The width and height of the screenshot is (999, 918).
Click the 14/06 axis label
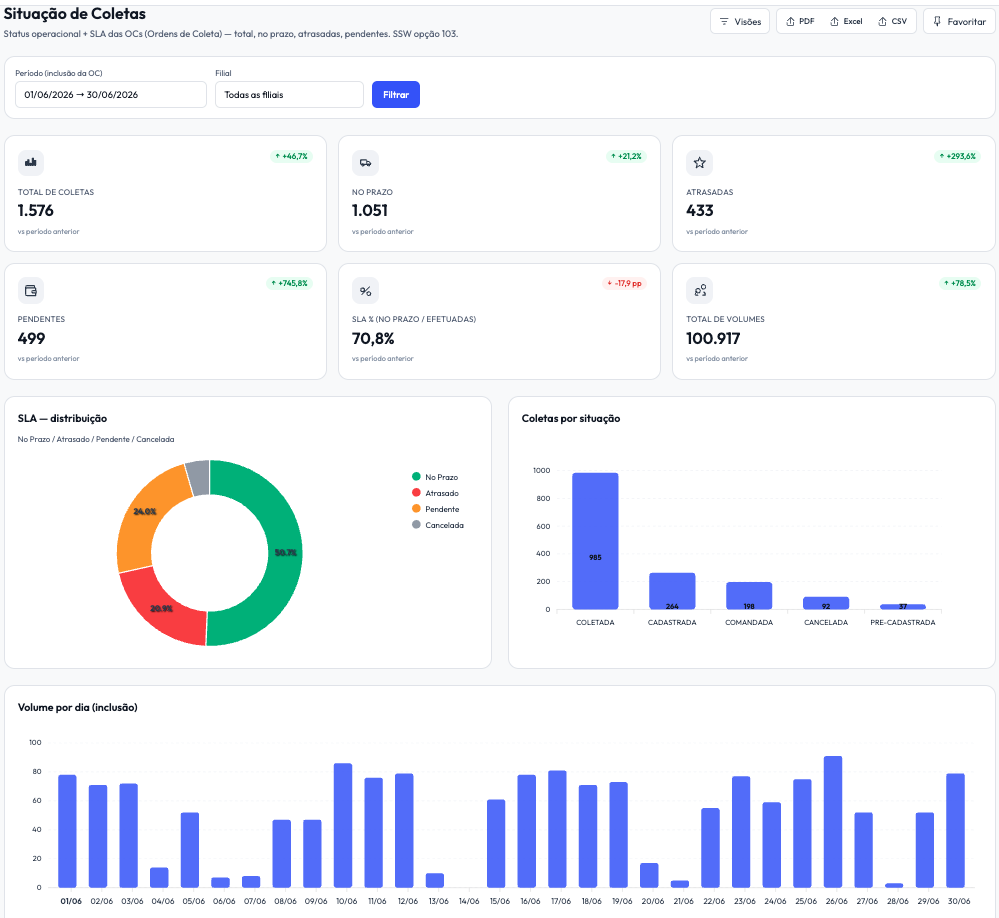tap(469, 901)
